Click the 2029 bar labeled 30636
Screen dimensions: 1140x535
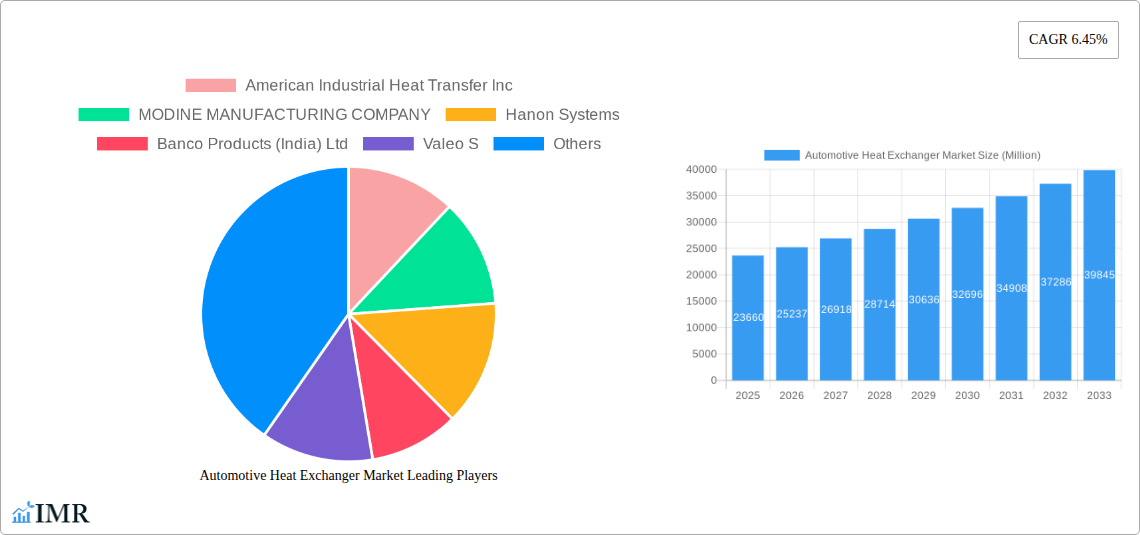[x=923, y=299]
